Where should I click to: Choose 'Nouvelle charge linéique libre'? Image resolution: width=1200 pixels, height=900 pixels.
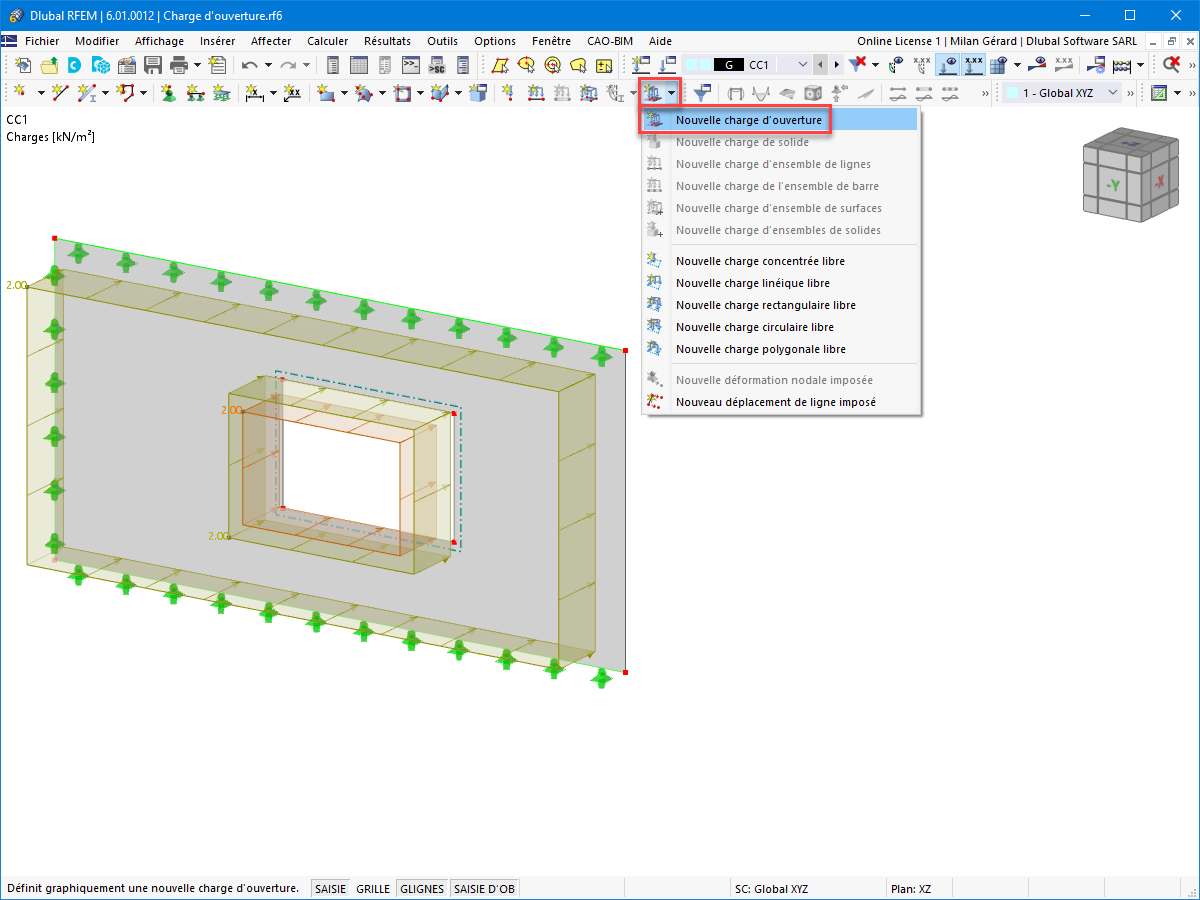780,283
